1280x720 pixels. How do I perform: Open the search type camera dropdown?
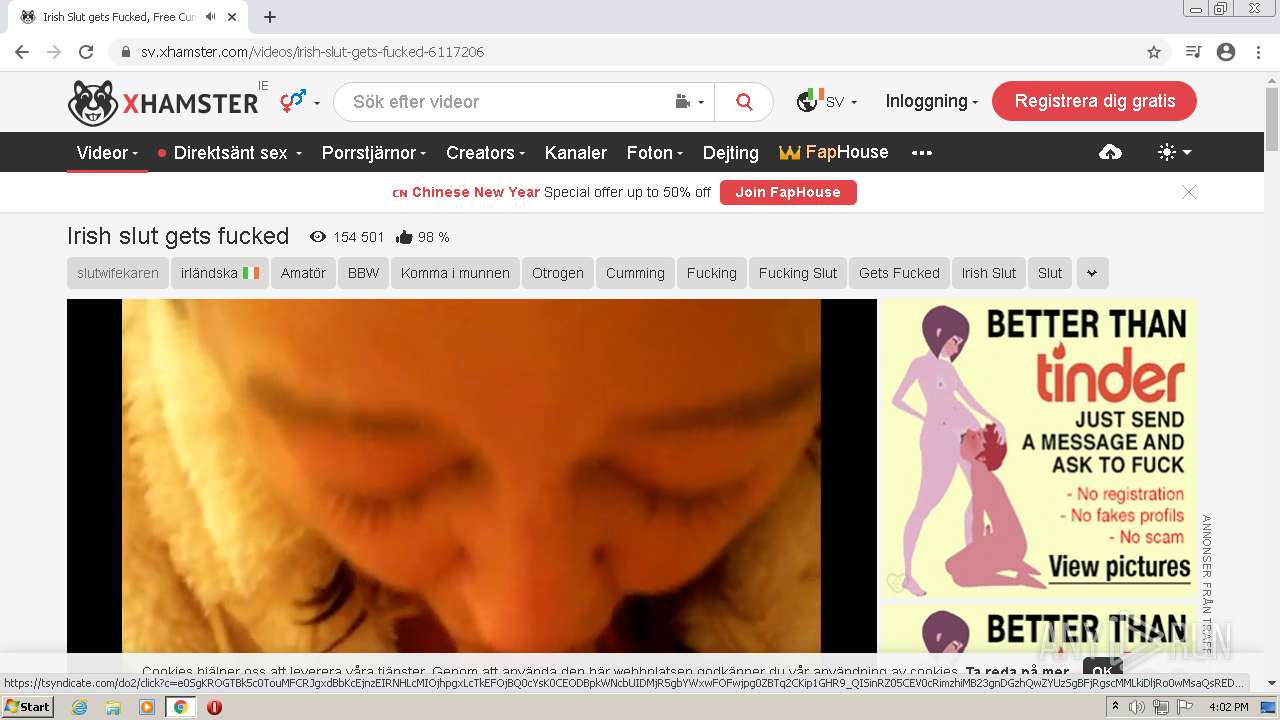click(690, 102)
